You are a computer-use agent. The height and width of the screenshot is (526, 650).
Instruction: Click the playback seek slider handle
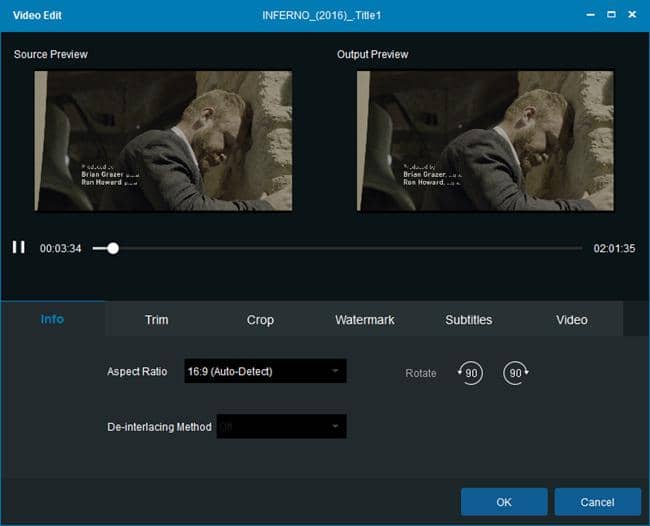point(113,248)
